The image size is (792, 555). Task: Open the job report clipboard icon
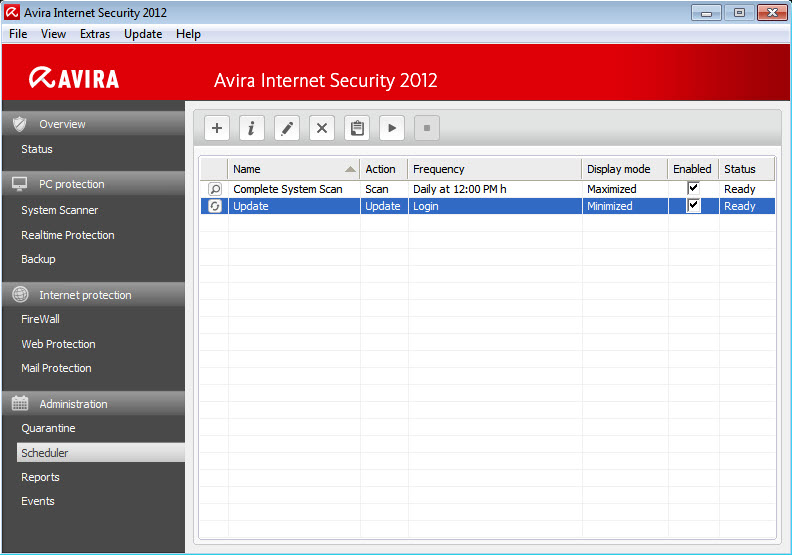pos(357,128)
